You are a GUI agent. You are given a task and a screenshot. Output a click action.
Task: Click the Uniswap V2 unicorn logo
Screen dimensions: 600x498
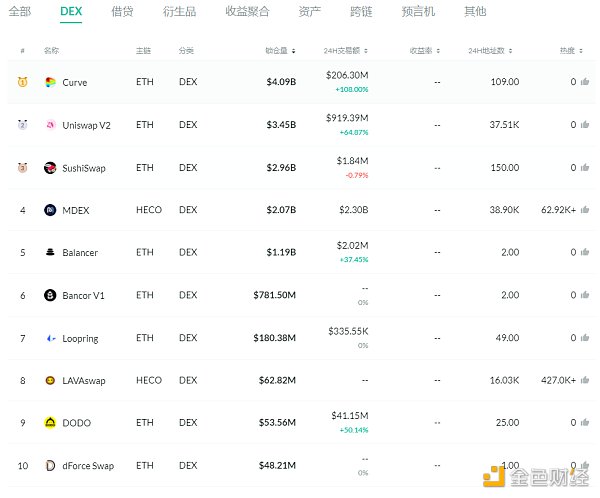50,125
